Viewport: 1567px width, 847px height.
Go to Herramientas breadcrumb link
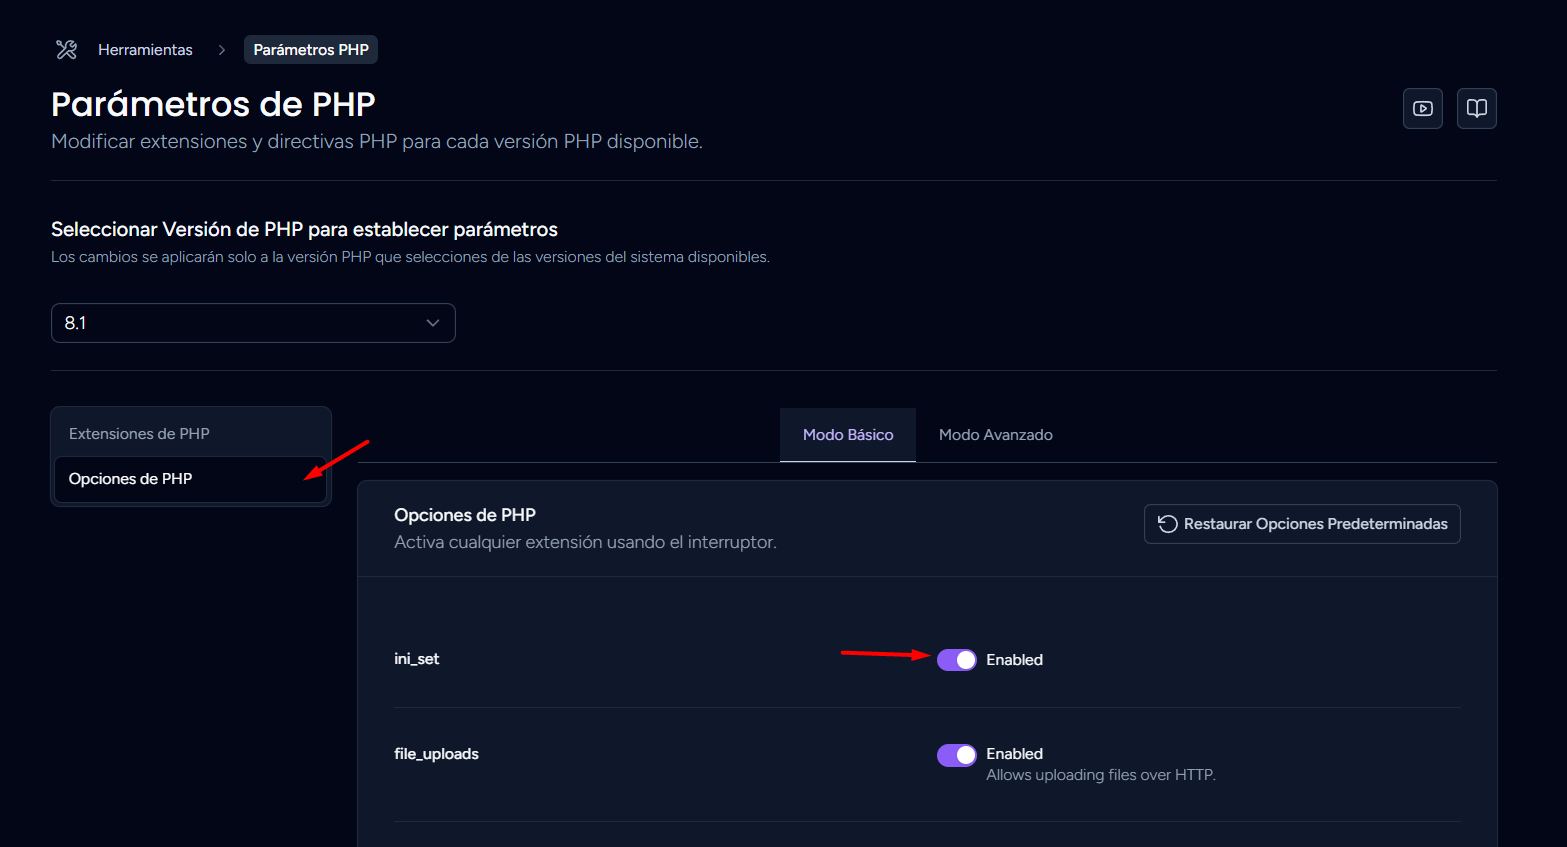pos(145,50)
